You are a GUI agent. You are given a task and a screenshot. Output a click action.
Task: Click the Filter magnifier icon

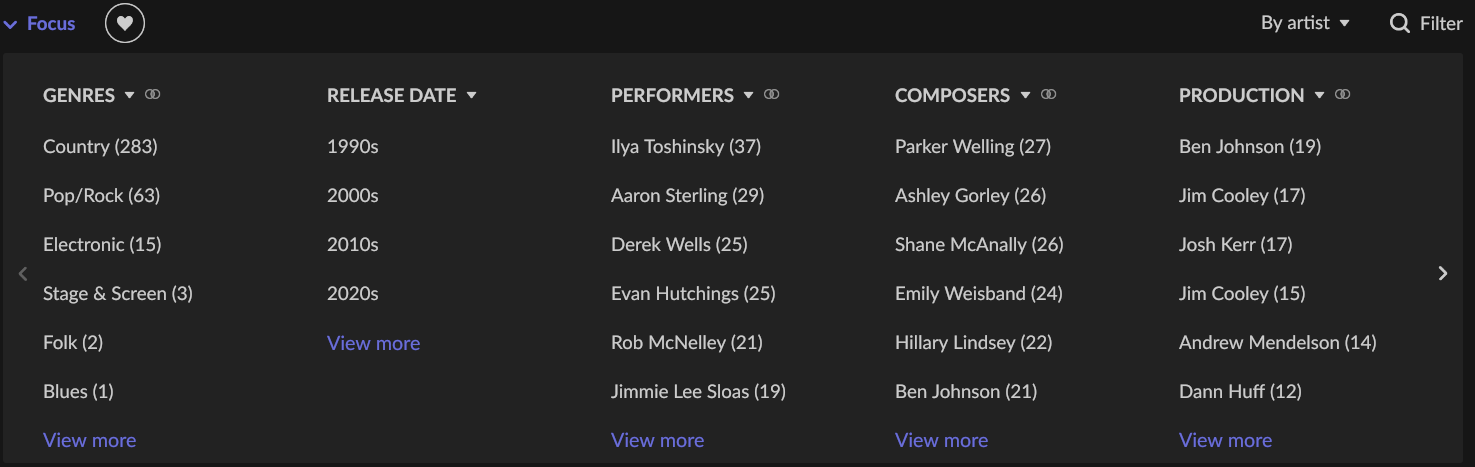tap(1400, 23)
